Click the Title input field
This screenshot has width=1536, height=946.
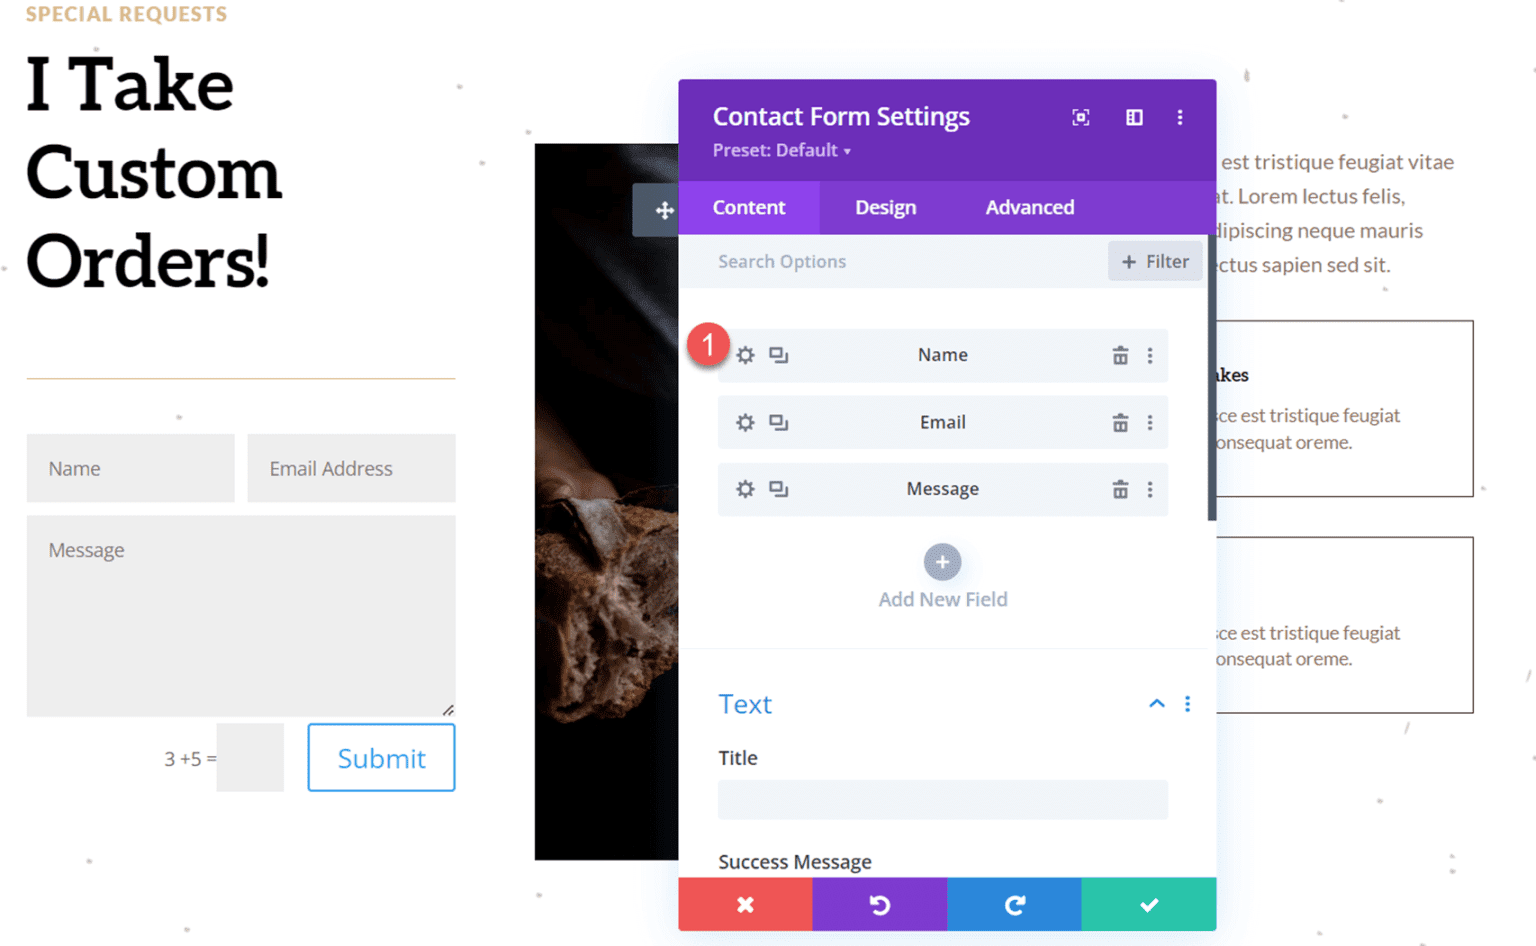coord(942,800)
